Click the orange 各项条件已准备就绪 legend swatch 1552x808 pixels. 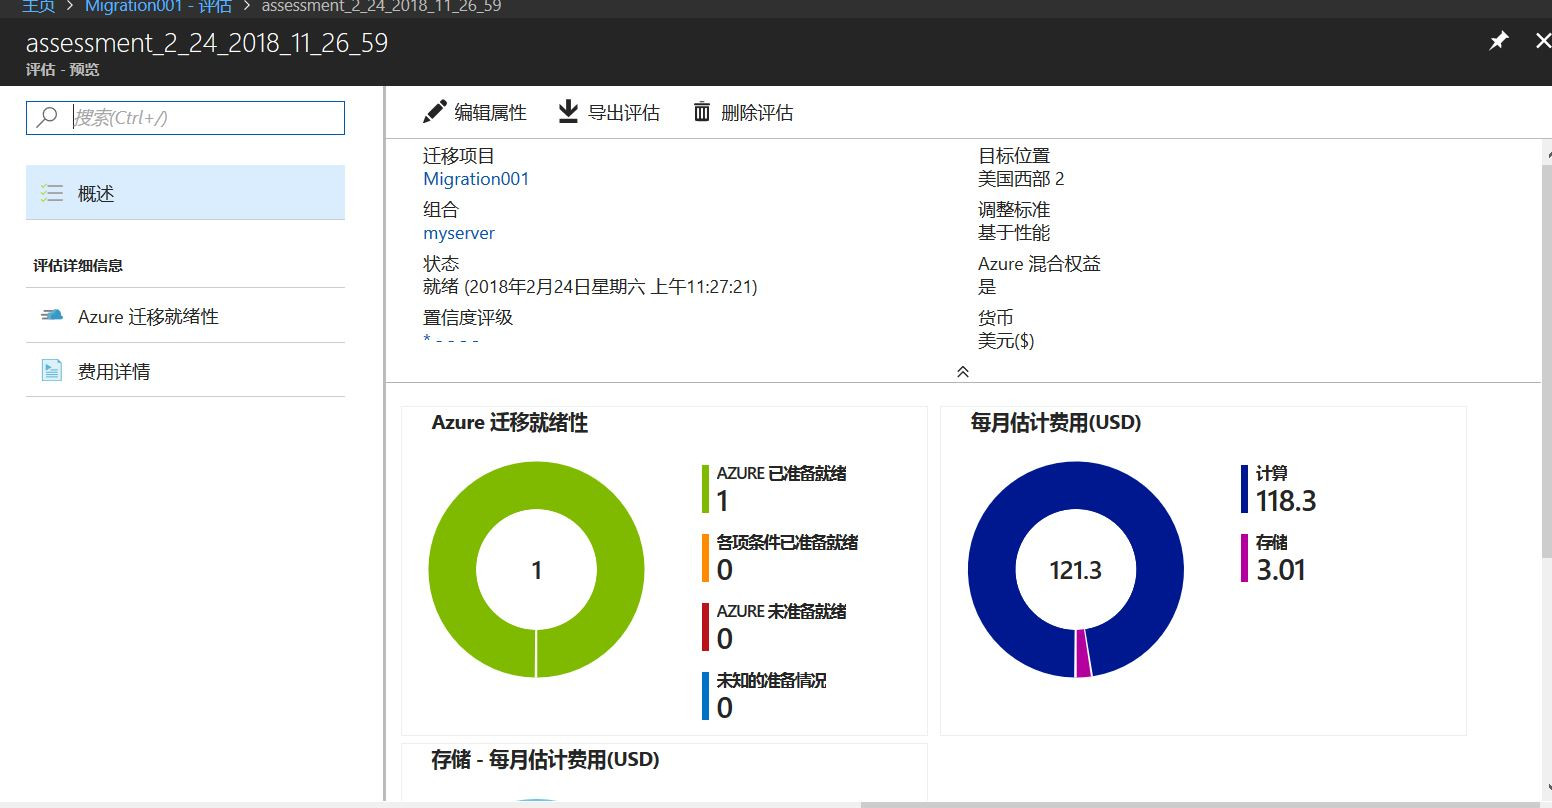pyautogui.click(x=705, y=557)
